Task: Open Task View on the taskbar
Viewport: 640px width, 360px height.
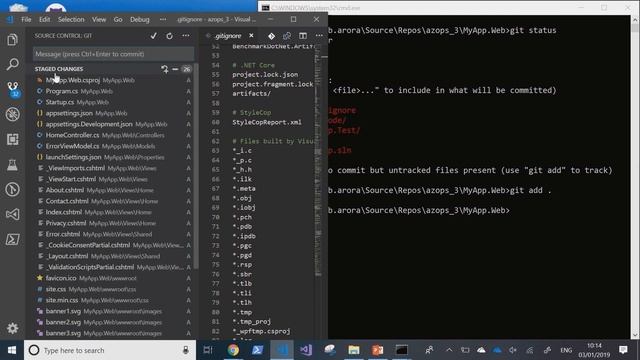Action: (208, 350)
